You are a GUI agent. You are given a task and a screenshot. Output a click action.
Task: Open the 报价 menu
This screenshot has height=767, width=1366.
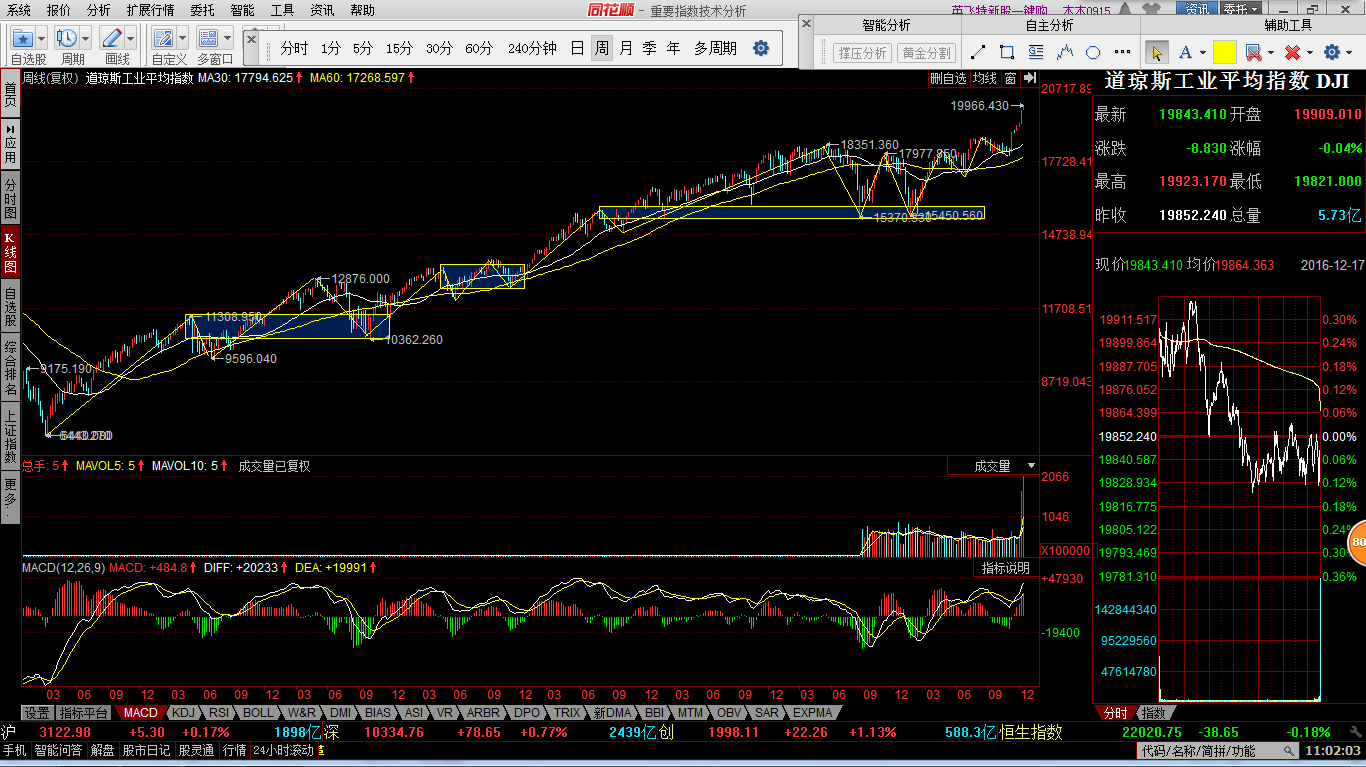click(x=59, y=10)
